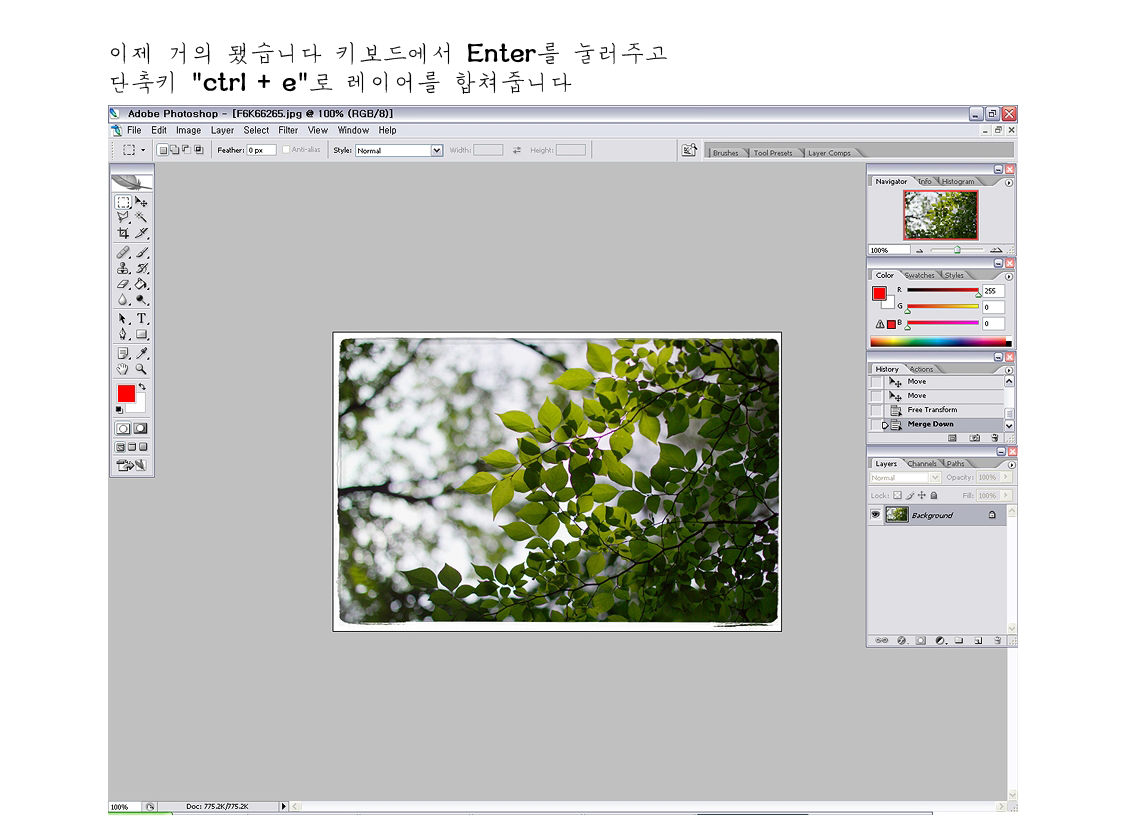Hide the Background layer eye icon
Viewport: 1136px width, 830px height.
(x=876, y=515)
